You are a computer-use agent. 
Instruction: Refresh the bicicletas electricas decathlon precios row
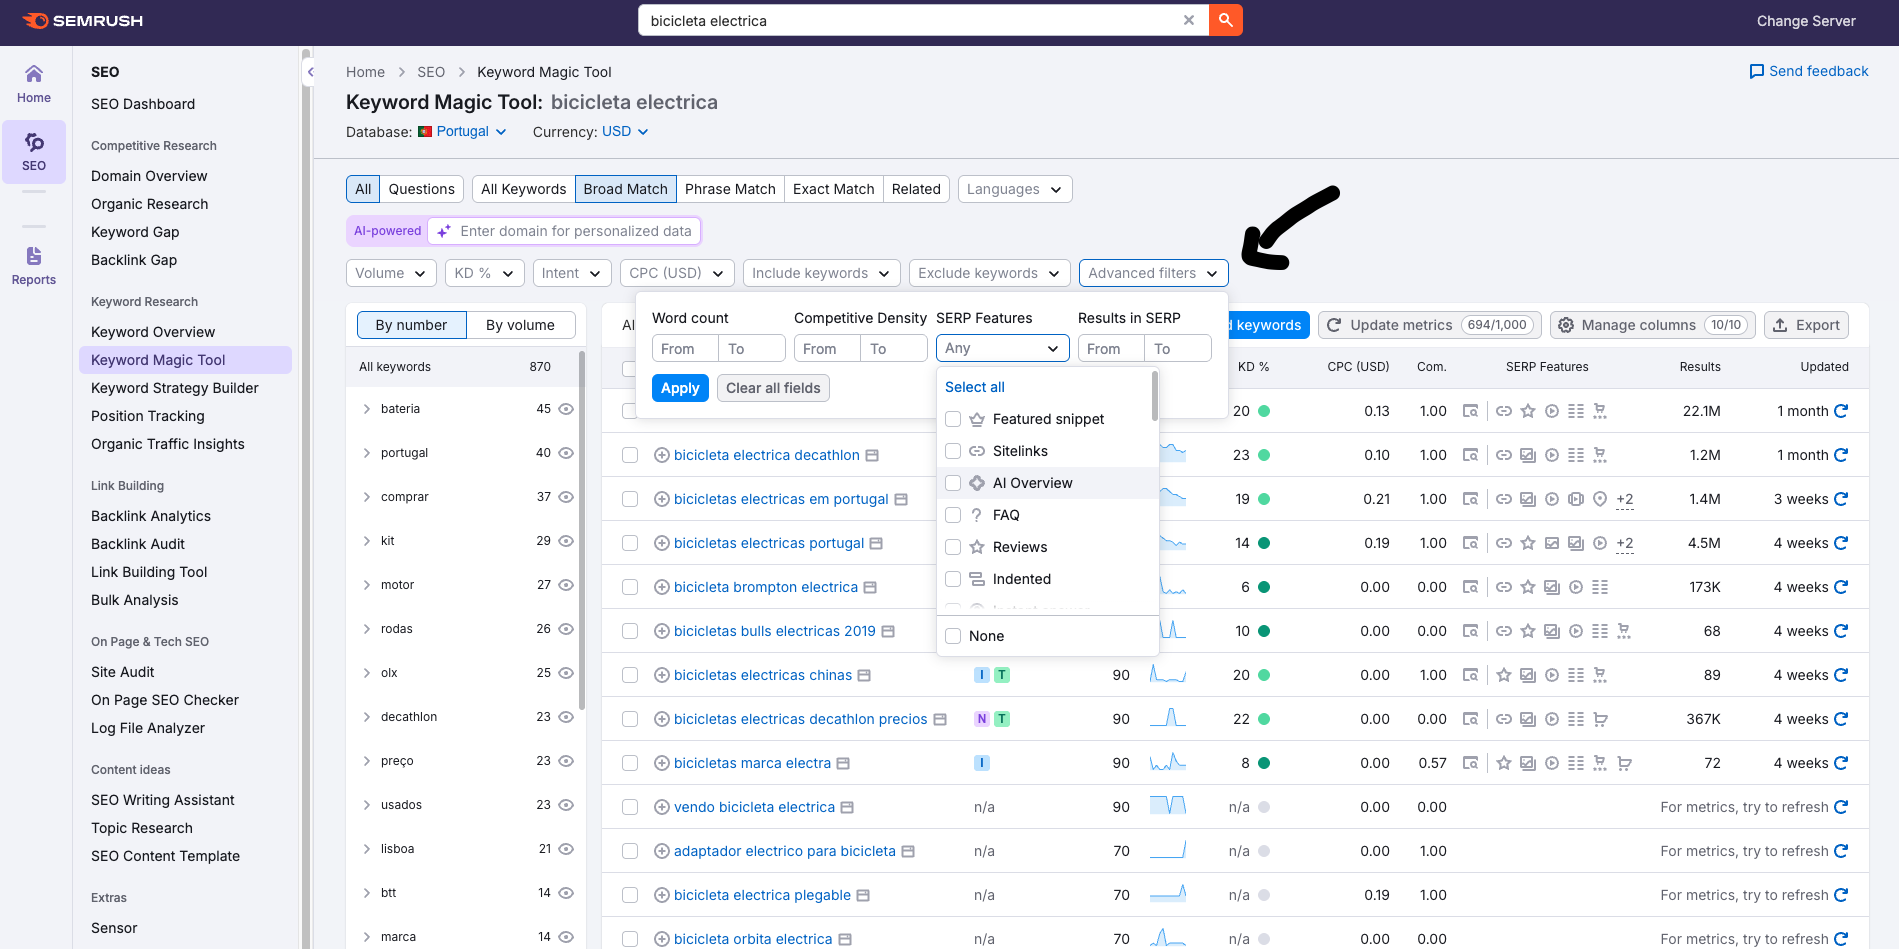pos(1841,719)
